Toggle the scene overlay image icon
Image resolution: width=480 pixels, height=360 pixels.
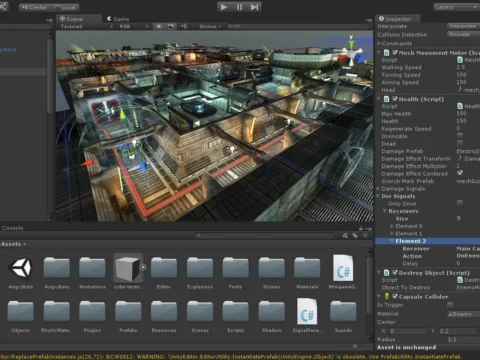point(171,26)
